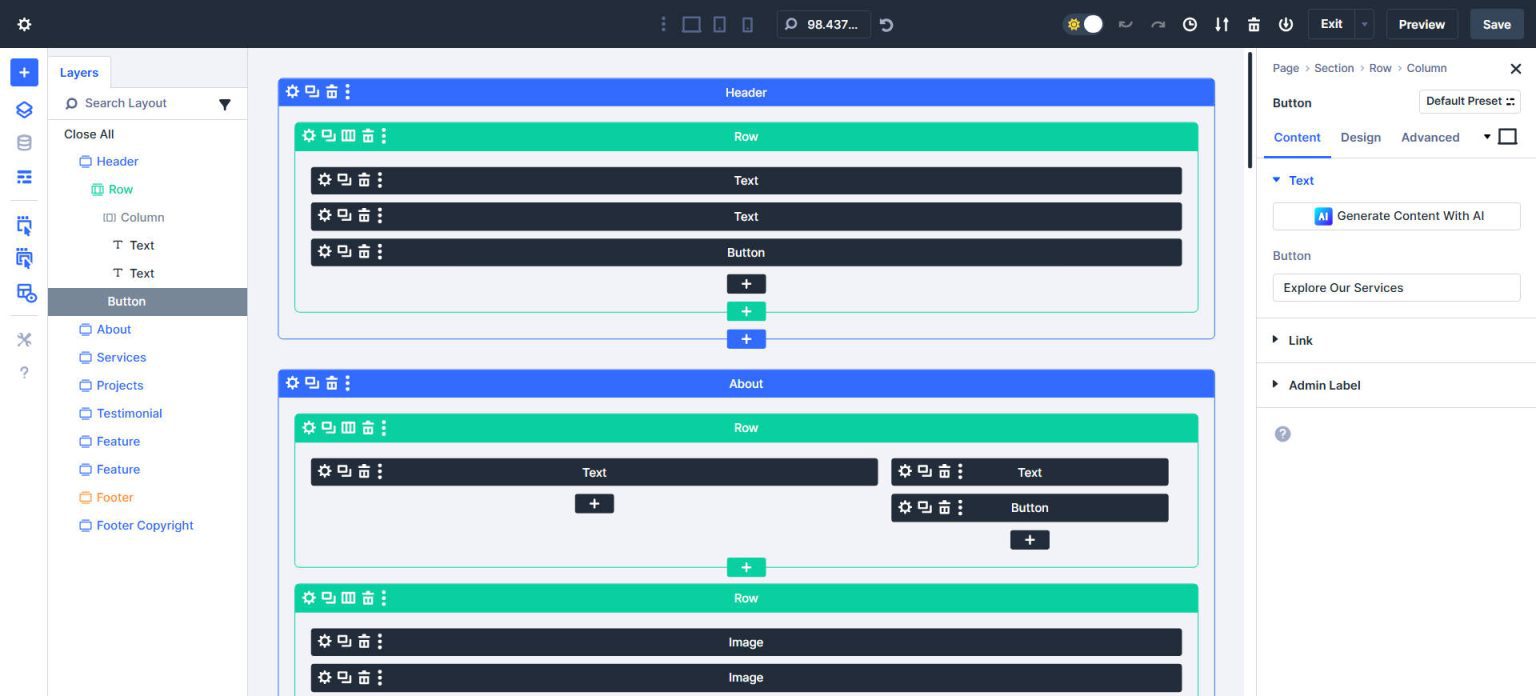1536x696 pixels.
Task: Select orange Footer layer
Action: click(x=115, y=497)
